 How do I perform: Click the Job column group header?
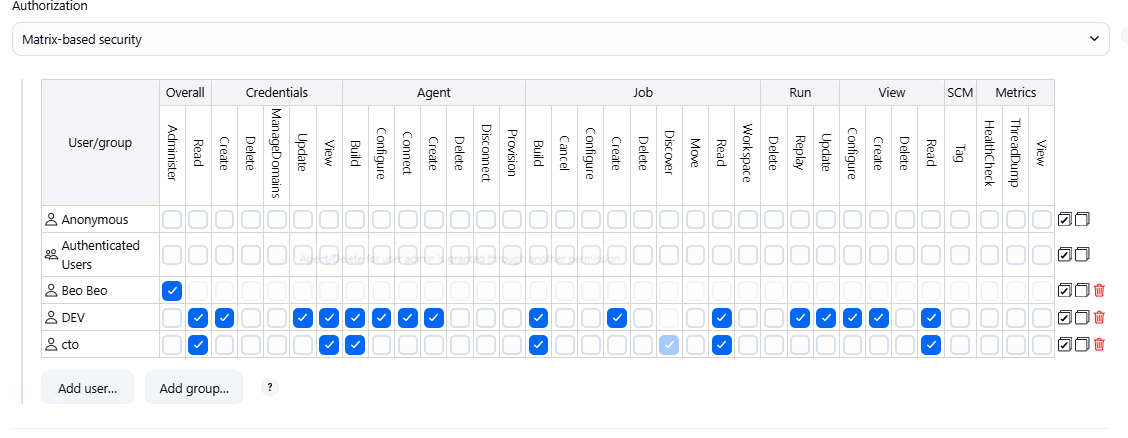643,93
